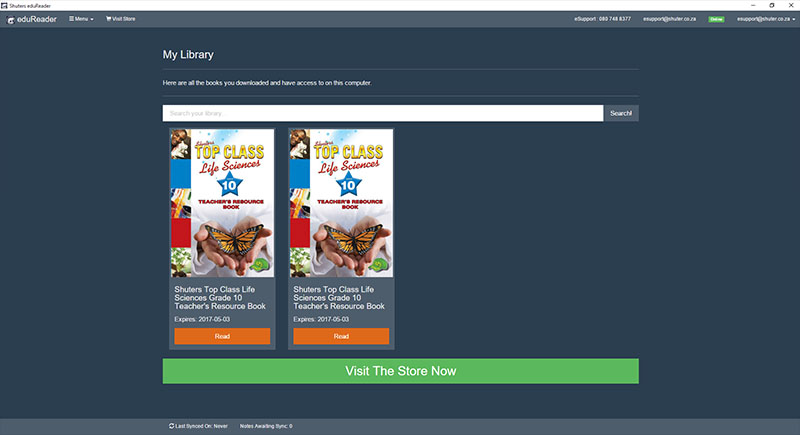Viewport: 800px width, 435px height.
Task: Focus the Search your library field
Action: [x=383, y=113]
